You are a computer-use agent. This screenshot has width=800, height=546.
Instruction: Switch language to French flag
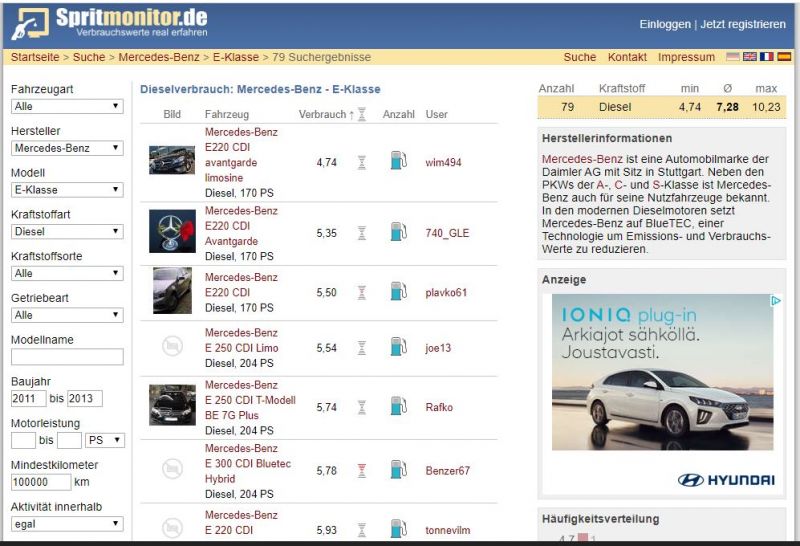tap(767, 57)
